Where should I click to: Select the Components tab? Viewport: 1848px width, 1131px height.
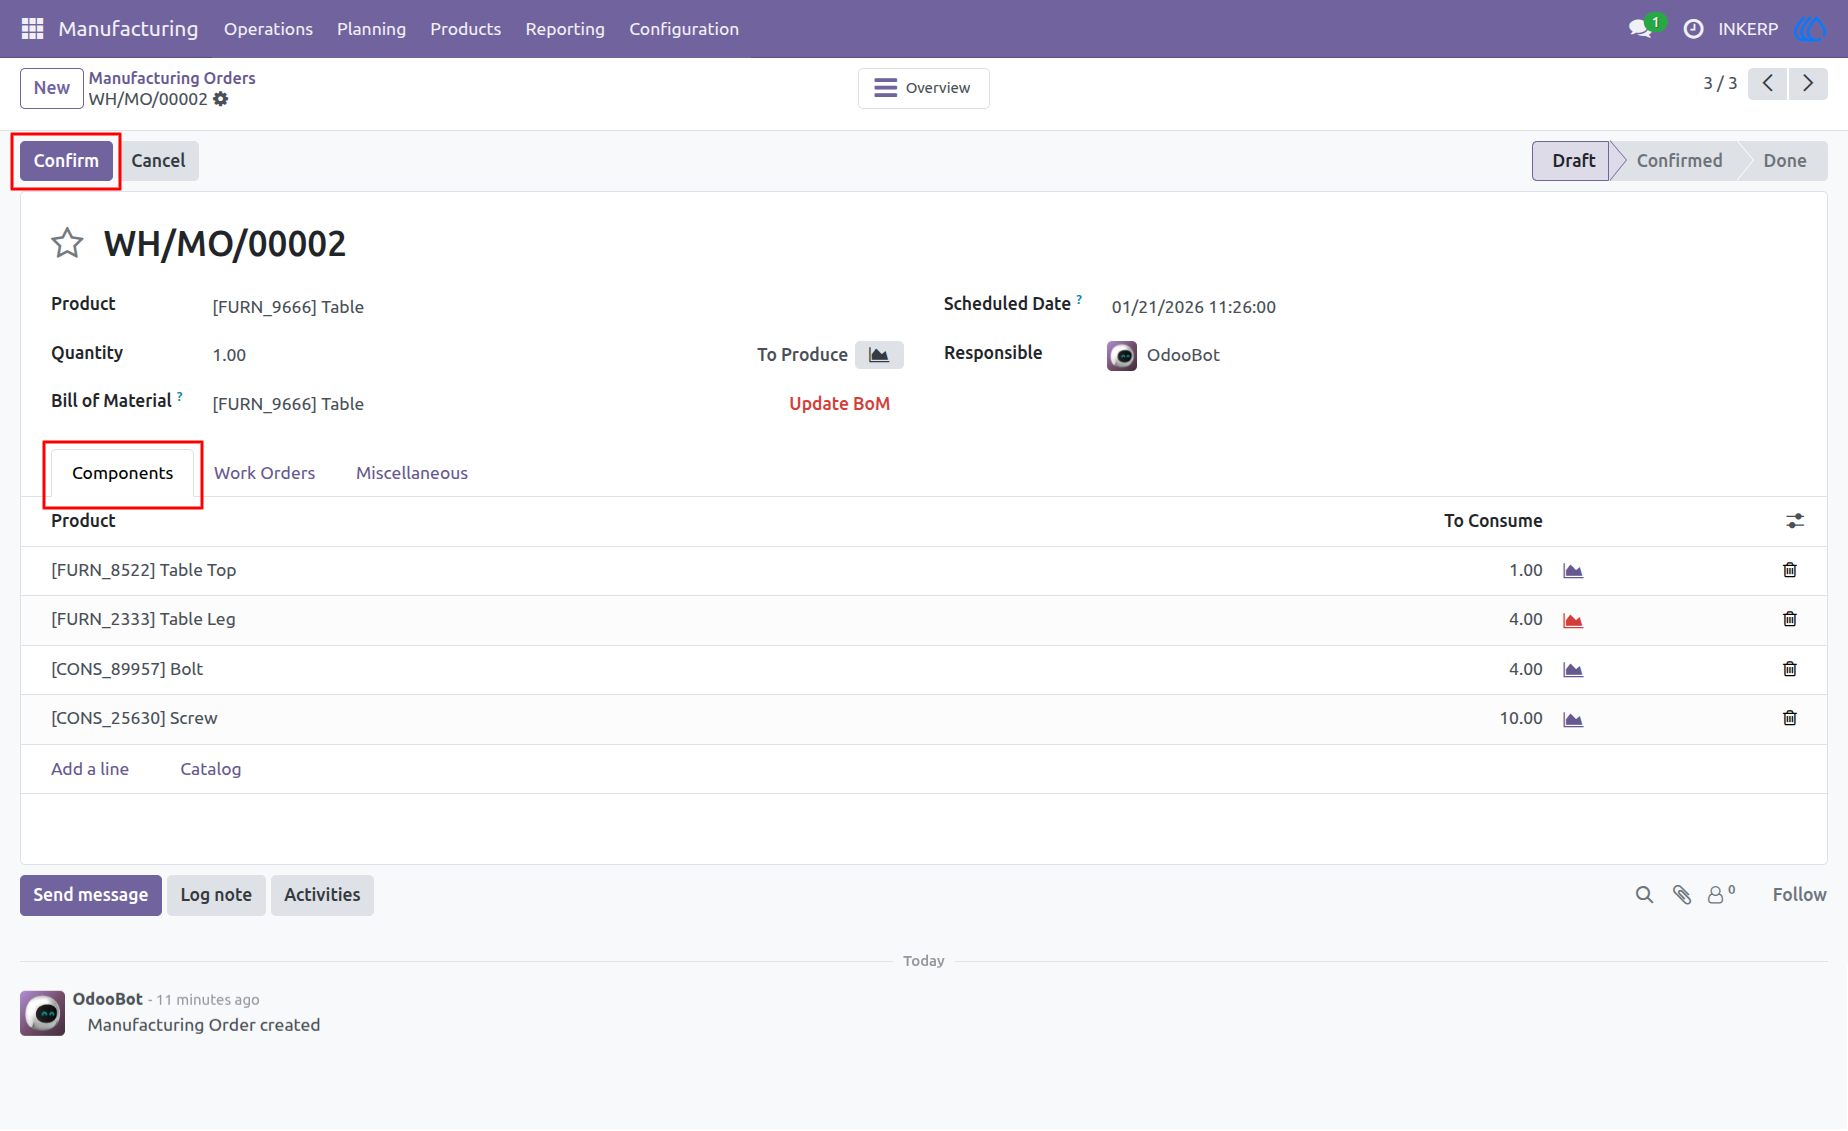122,473
